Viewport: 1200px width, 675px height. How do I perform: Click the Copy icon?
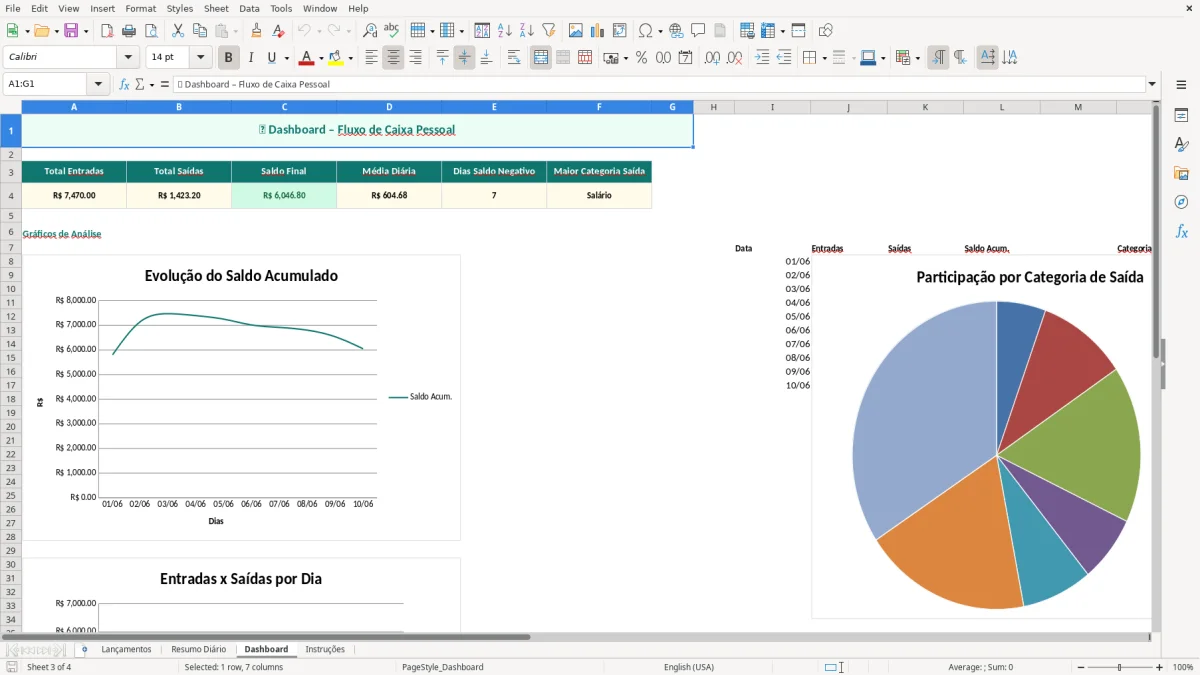point(200,31)
